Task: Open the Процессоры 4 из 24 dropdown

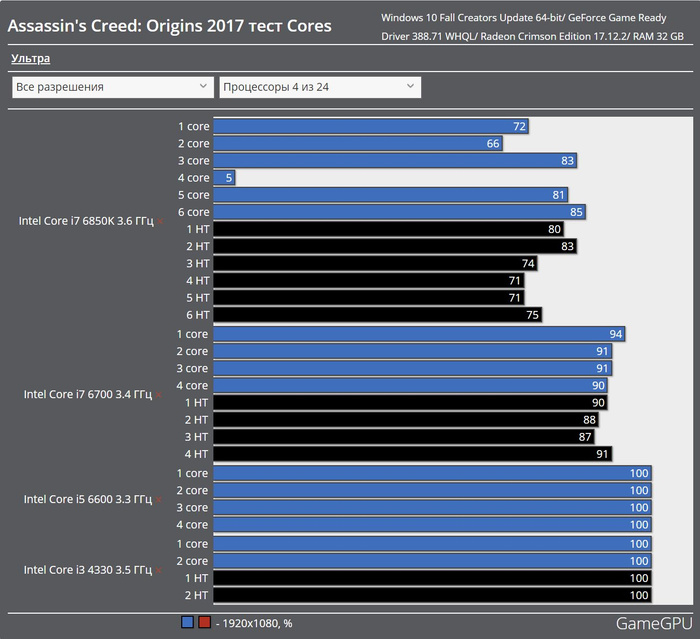Action: click(319, 87)
